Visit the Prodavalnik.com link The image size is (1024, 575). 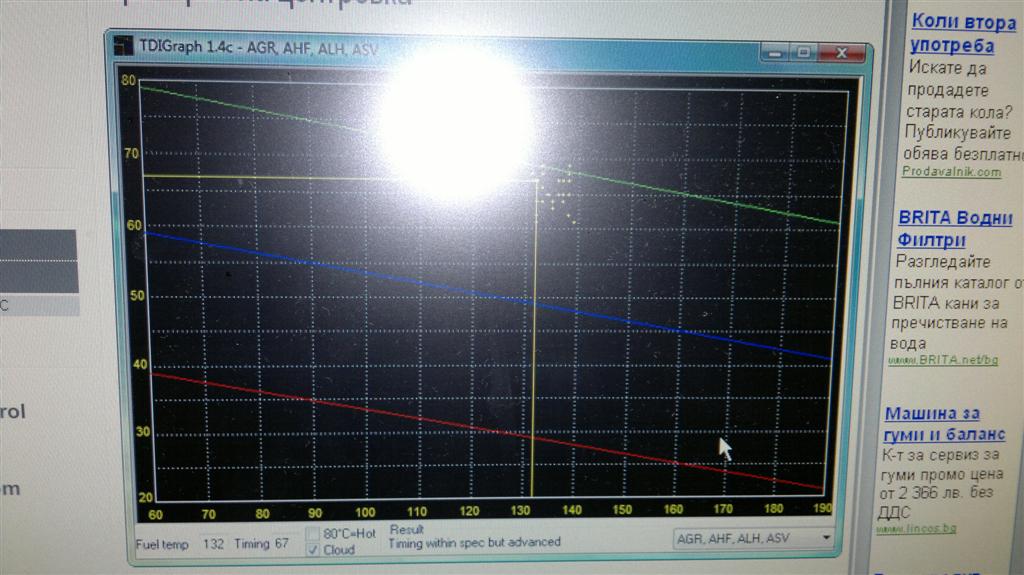(950, 172)
